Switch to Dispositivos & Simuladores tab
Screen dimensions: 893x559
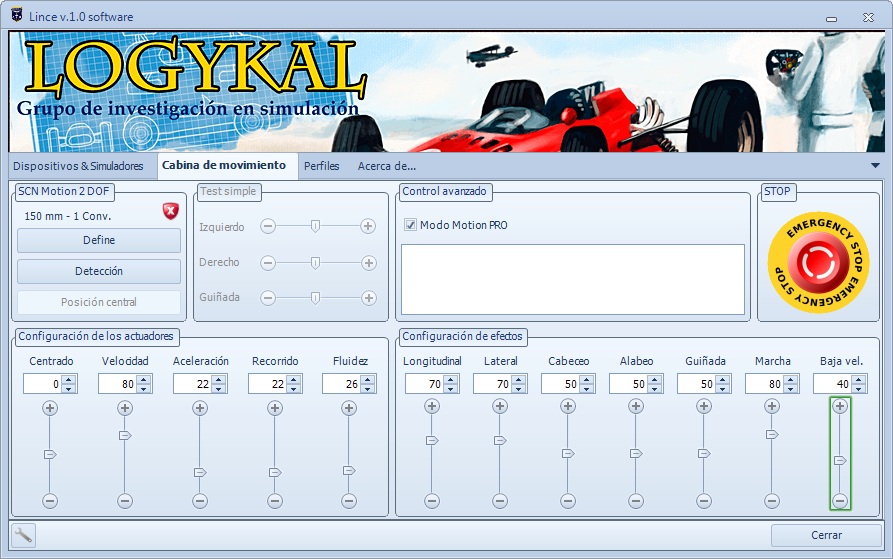[78, 166]
